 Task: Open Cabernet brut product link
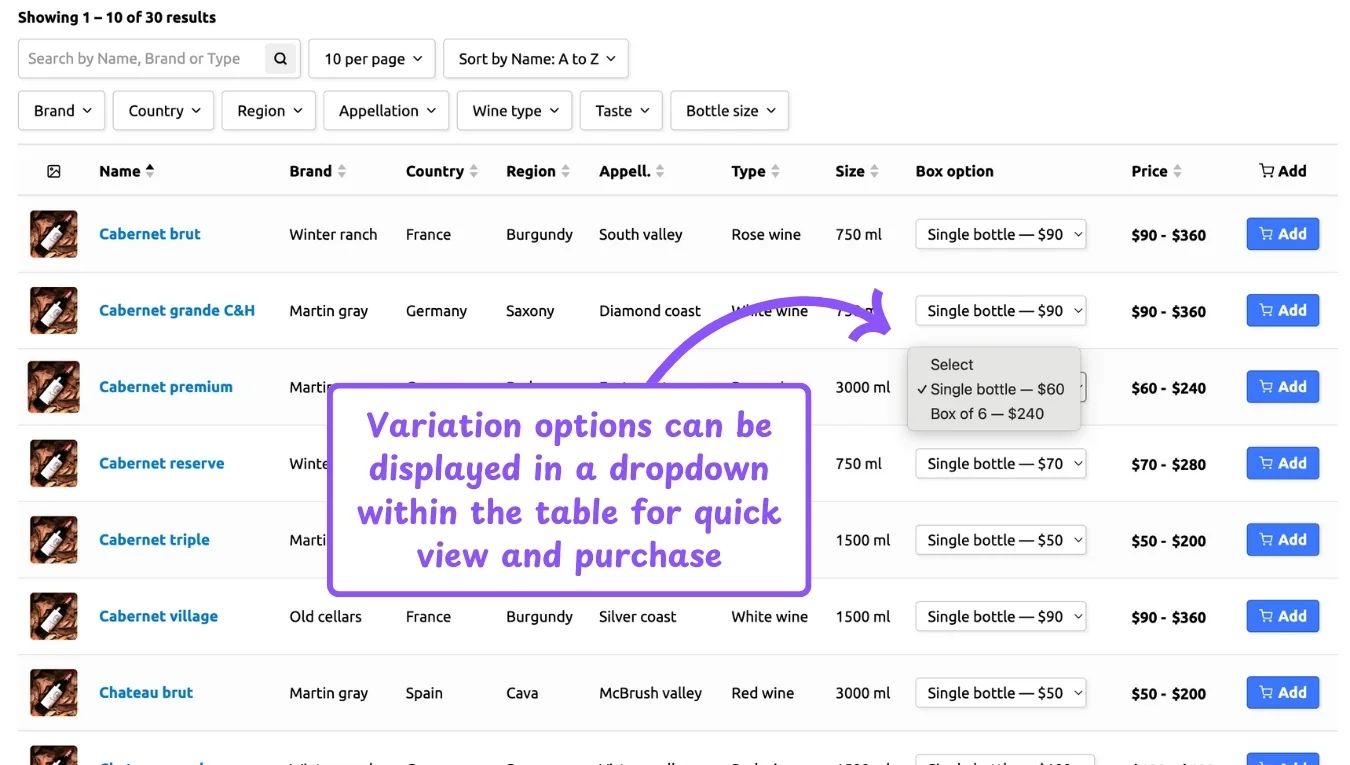[150, 234]
